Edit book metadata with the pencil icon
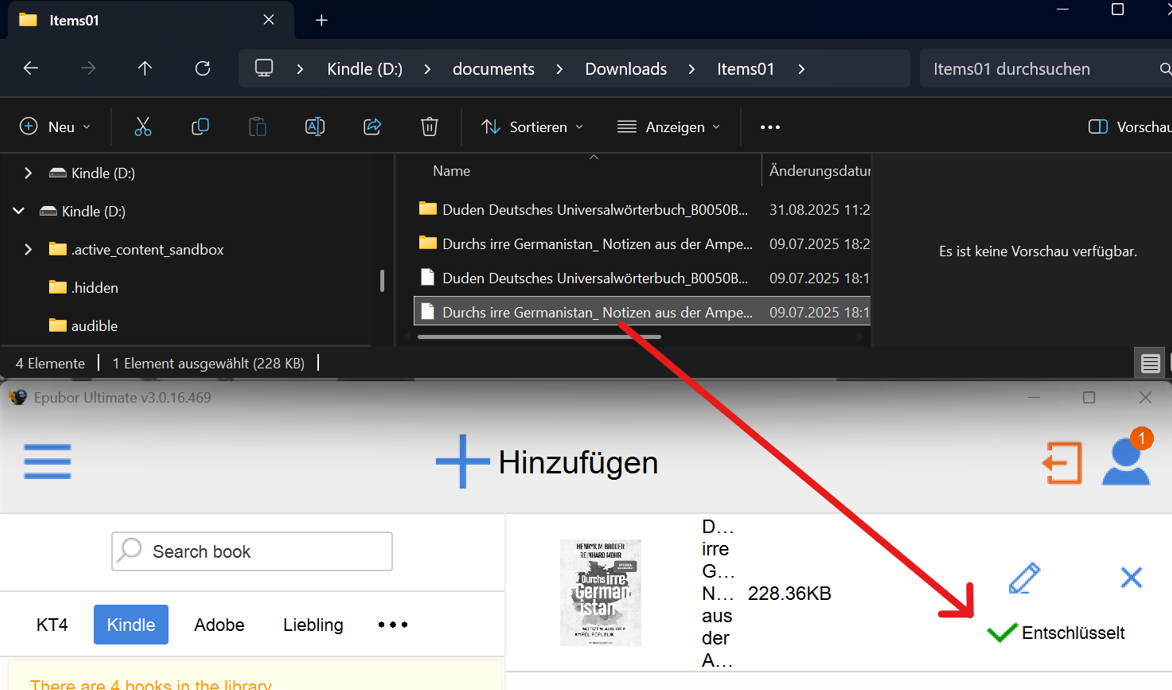Viewport: 1172px width, 690px height. 1024,577
